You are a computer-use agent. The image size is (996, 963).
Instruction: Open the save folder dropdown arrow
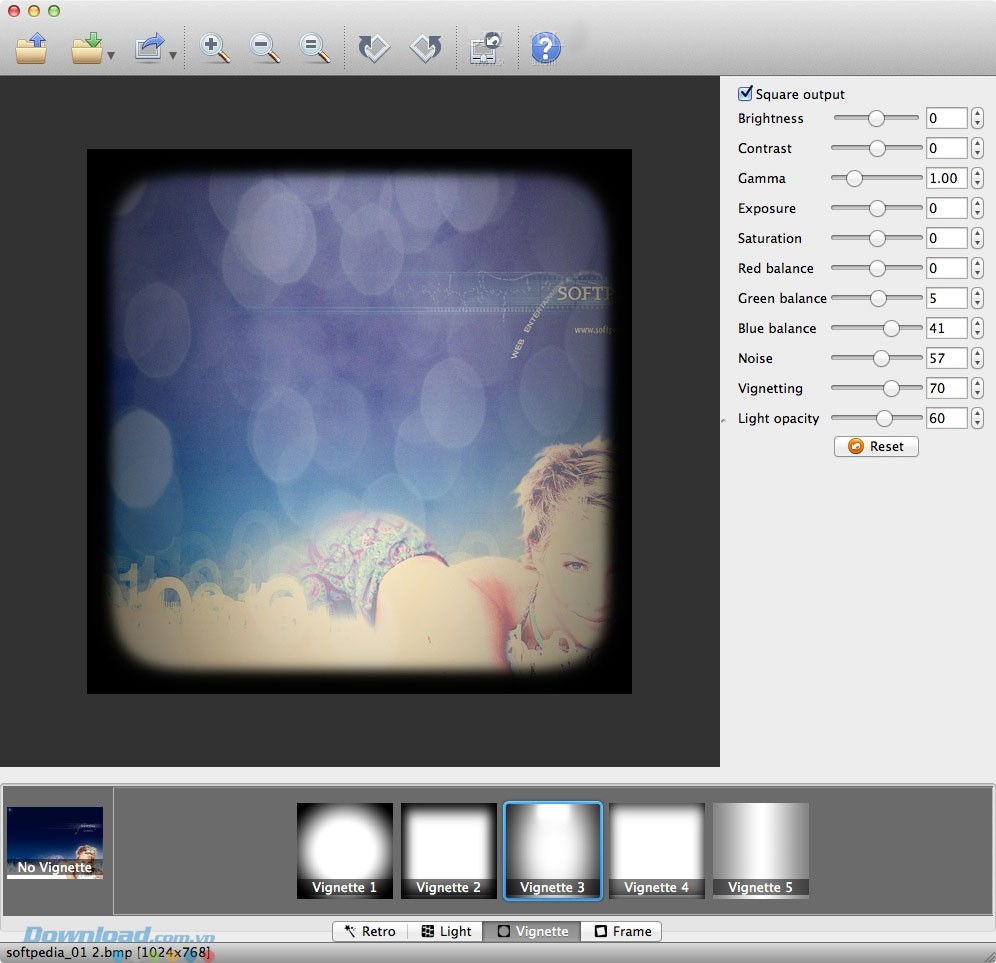pos(111,56)
